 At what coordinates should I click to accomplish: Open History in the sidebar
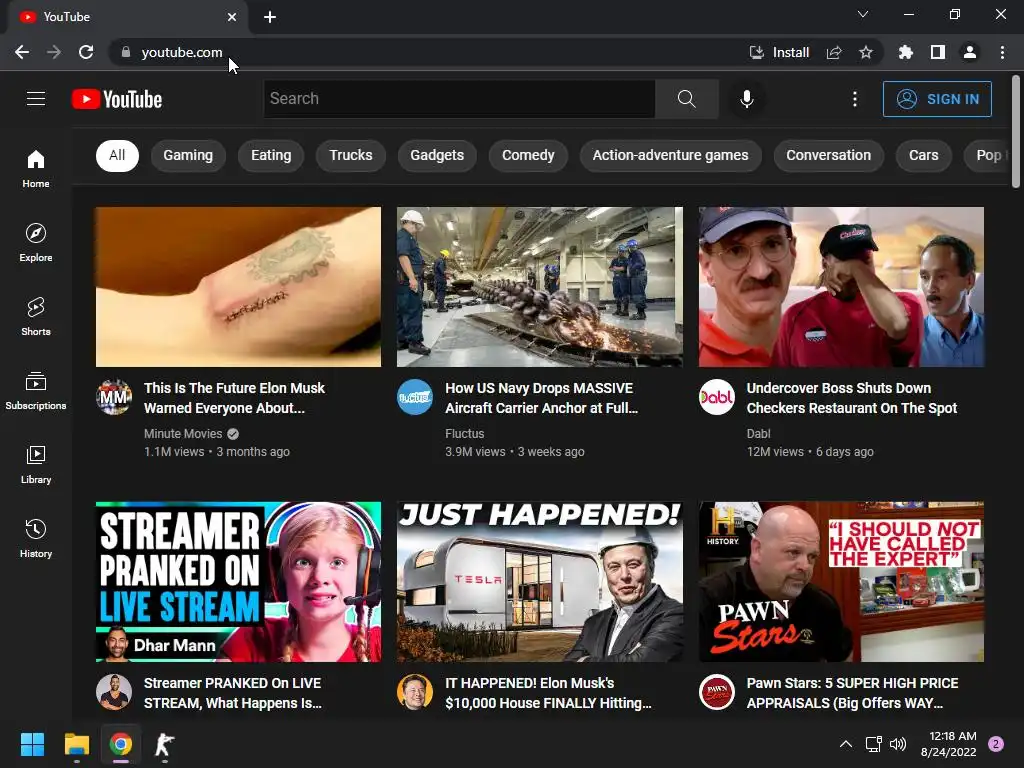tap(36, 538)
